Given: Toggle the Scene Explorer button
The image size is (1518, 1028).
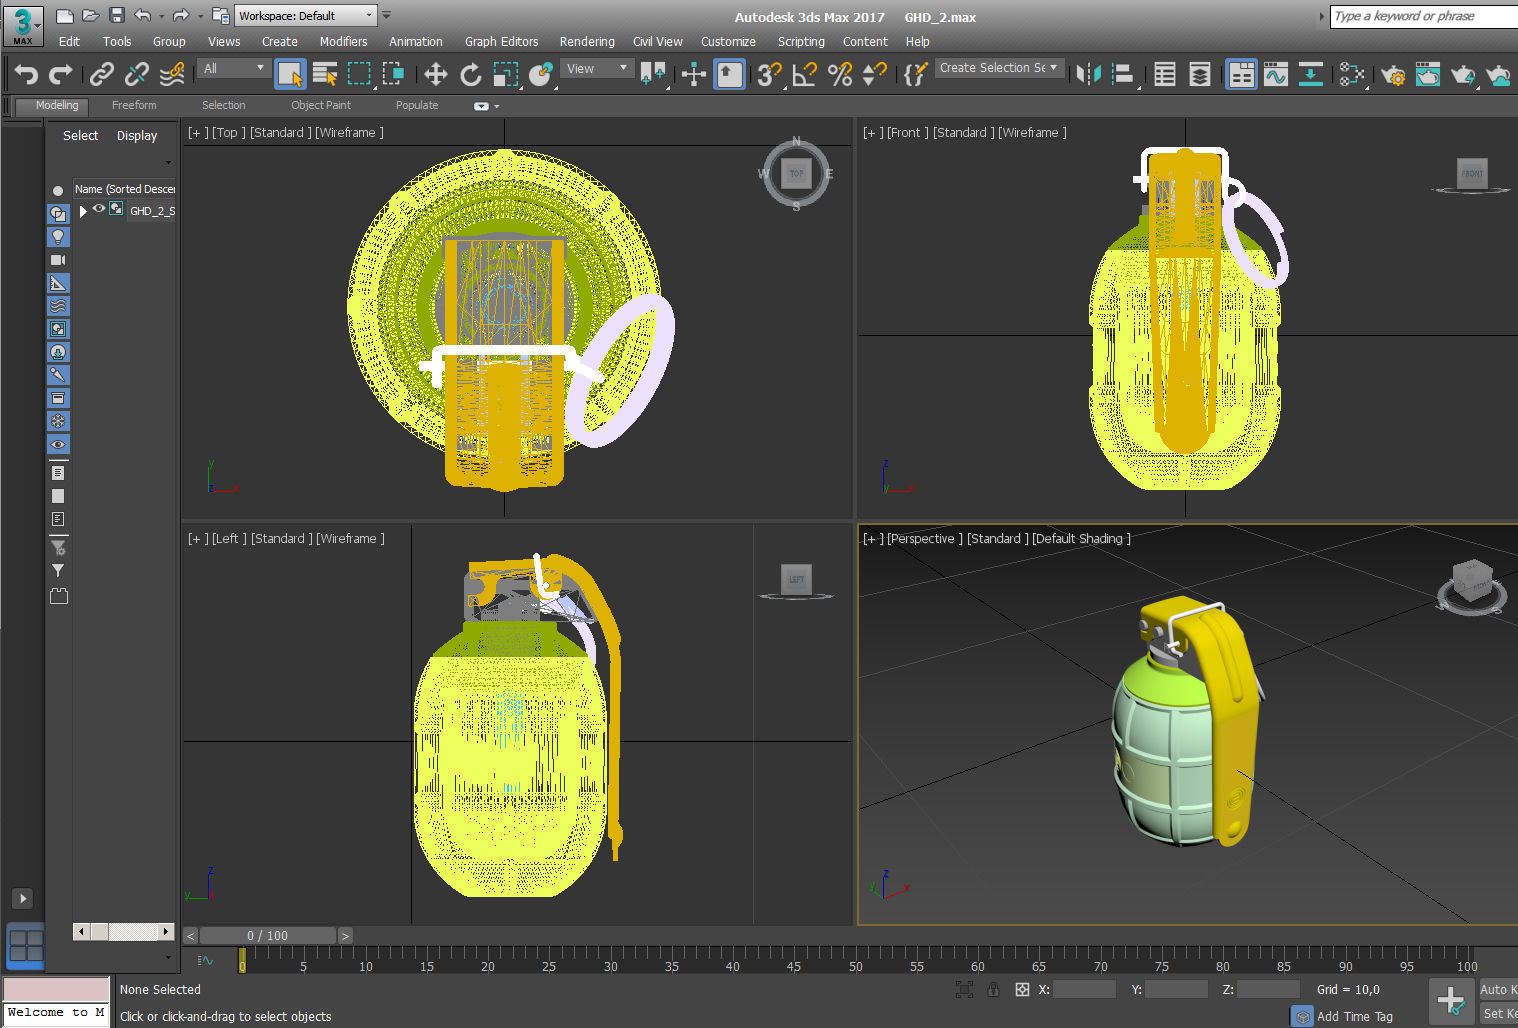Looking at the screenshot, I should point(1165,74).
